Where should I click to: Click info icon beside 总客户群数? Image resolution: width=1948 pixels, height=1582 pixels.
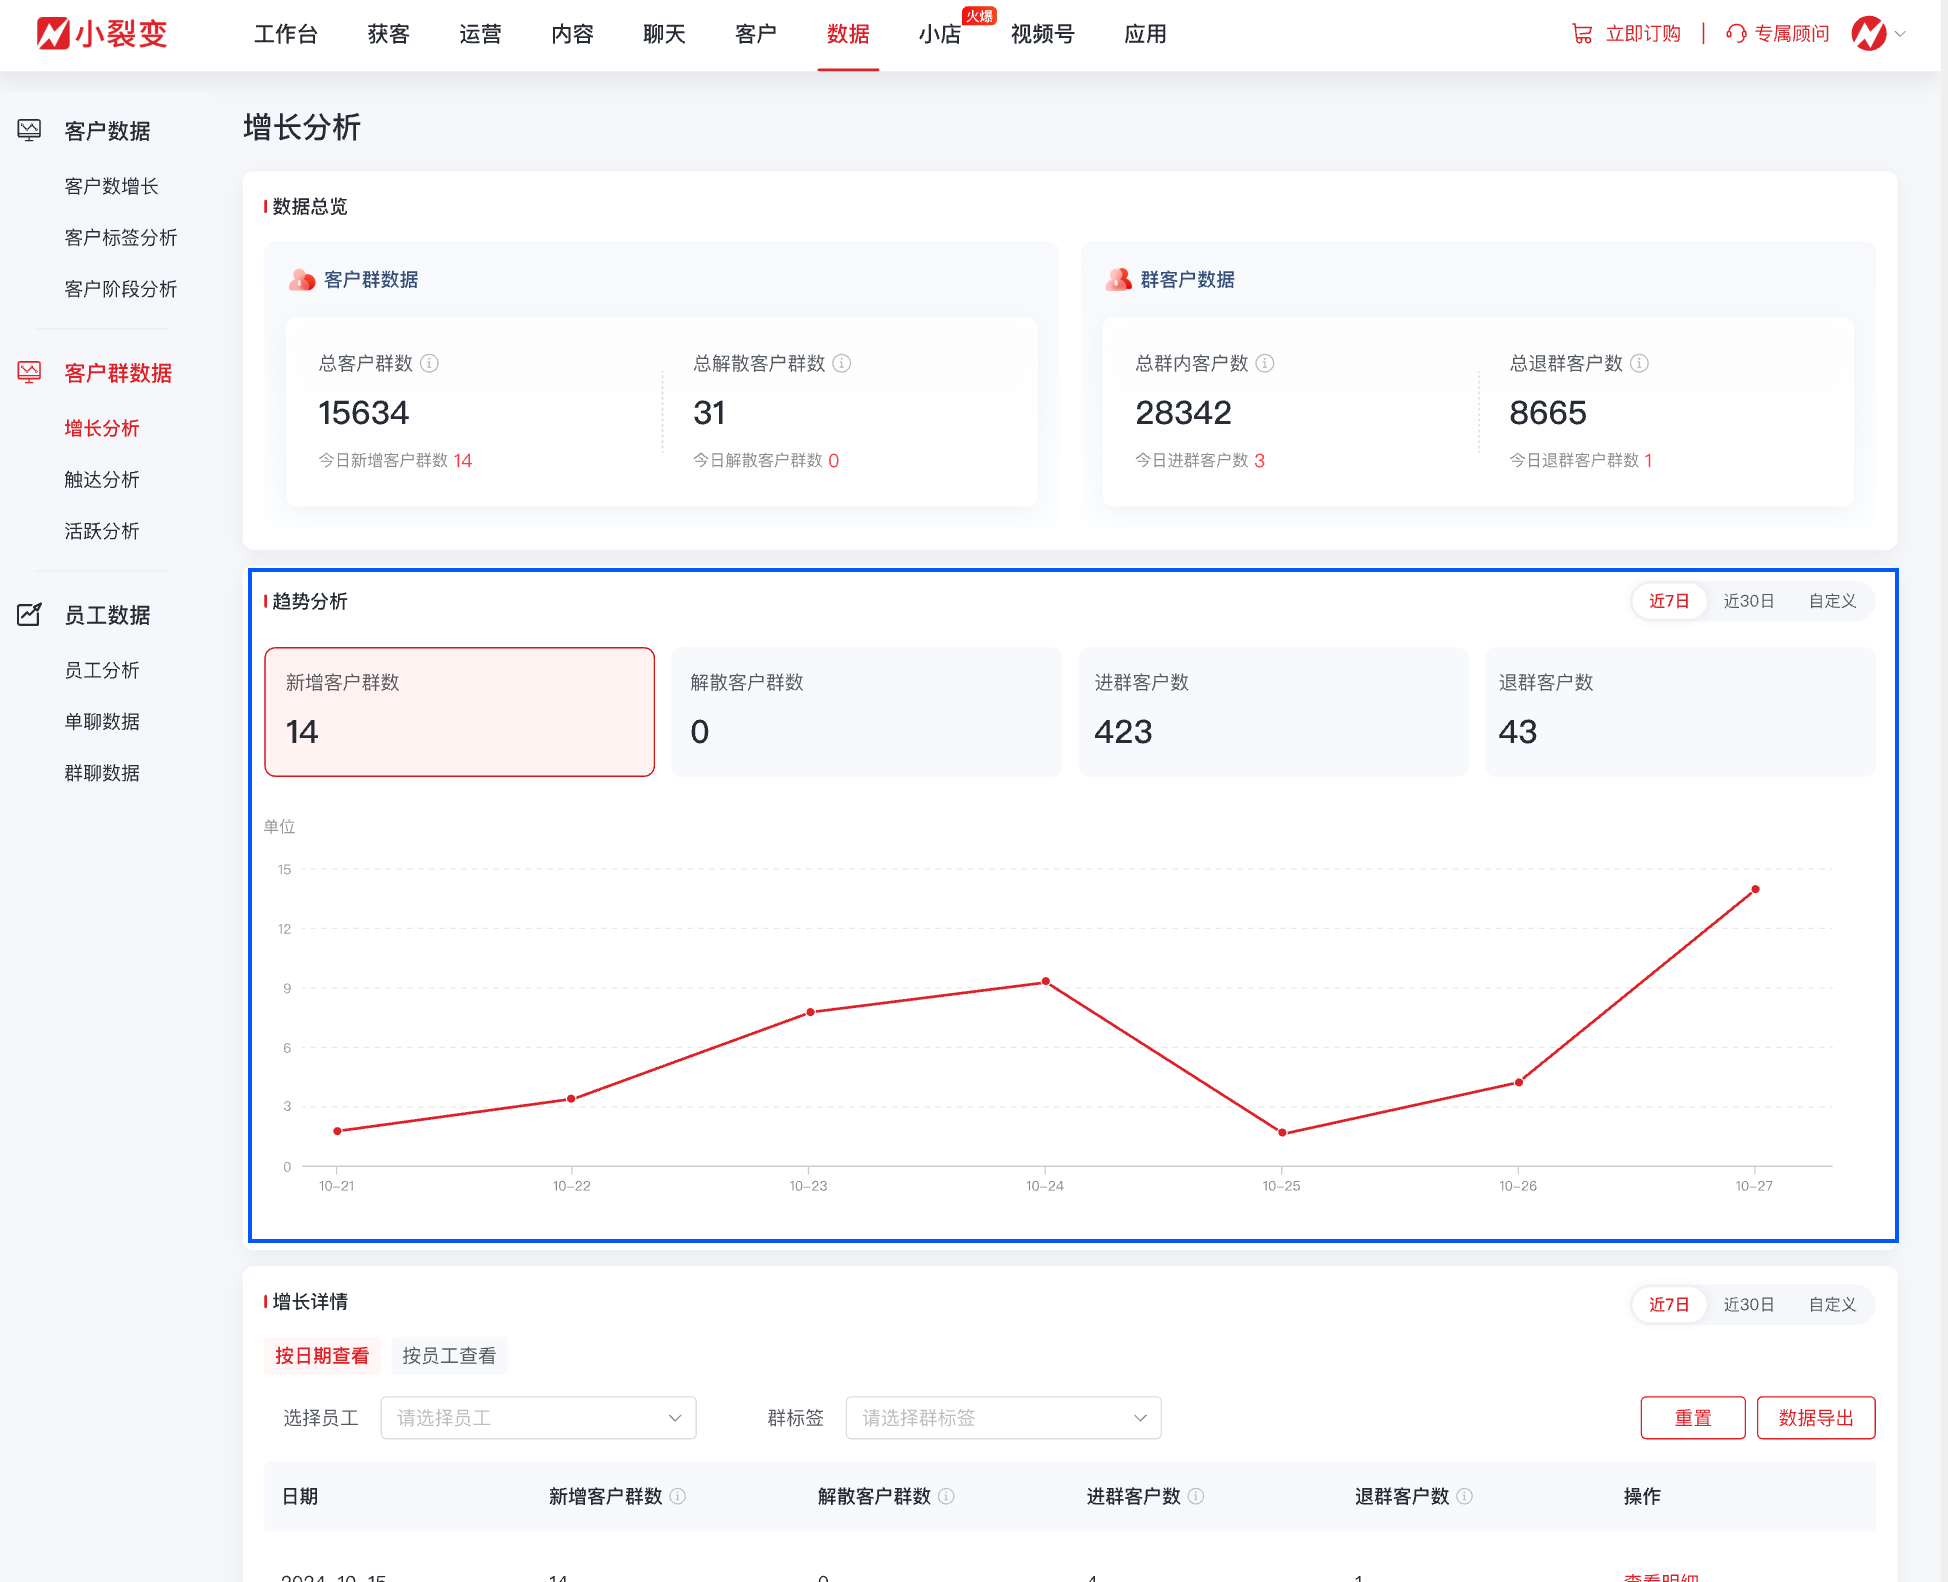(429, 363)
